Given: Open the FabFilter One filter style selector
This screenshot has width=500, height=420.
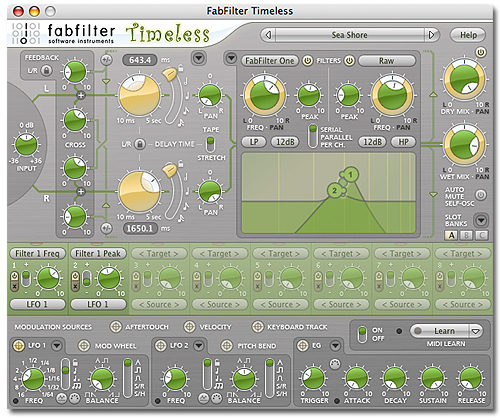Looking at the screenshot, I should 270,61.
